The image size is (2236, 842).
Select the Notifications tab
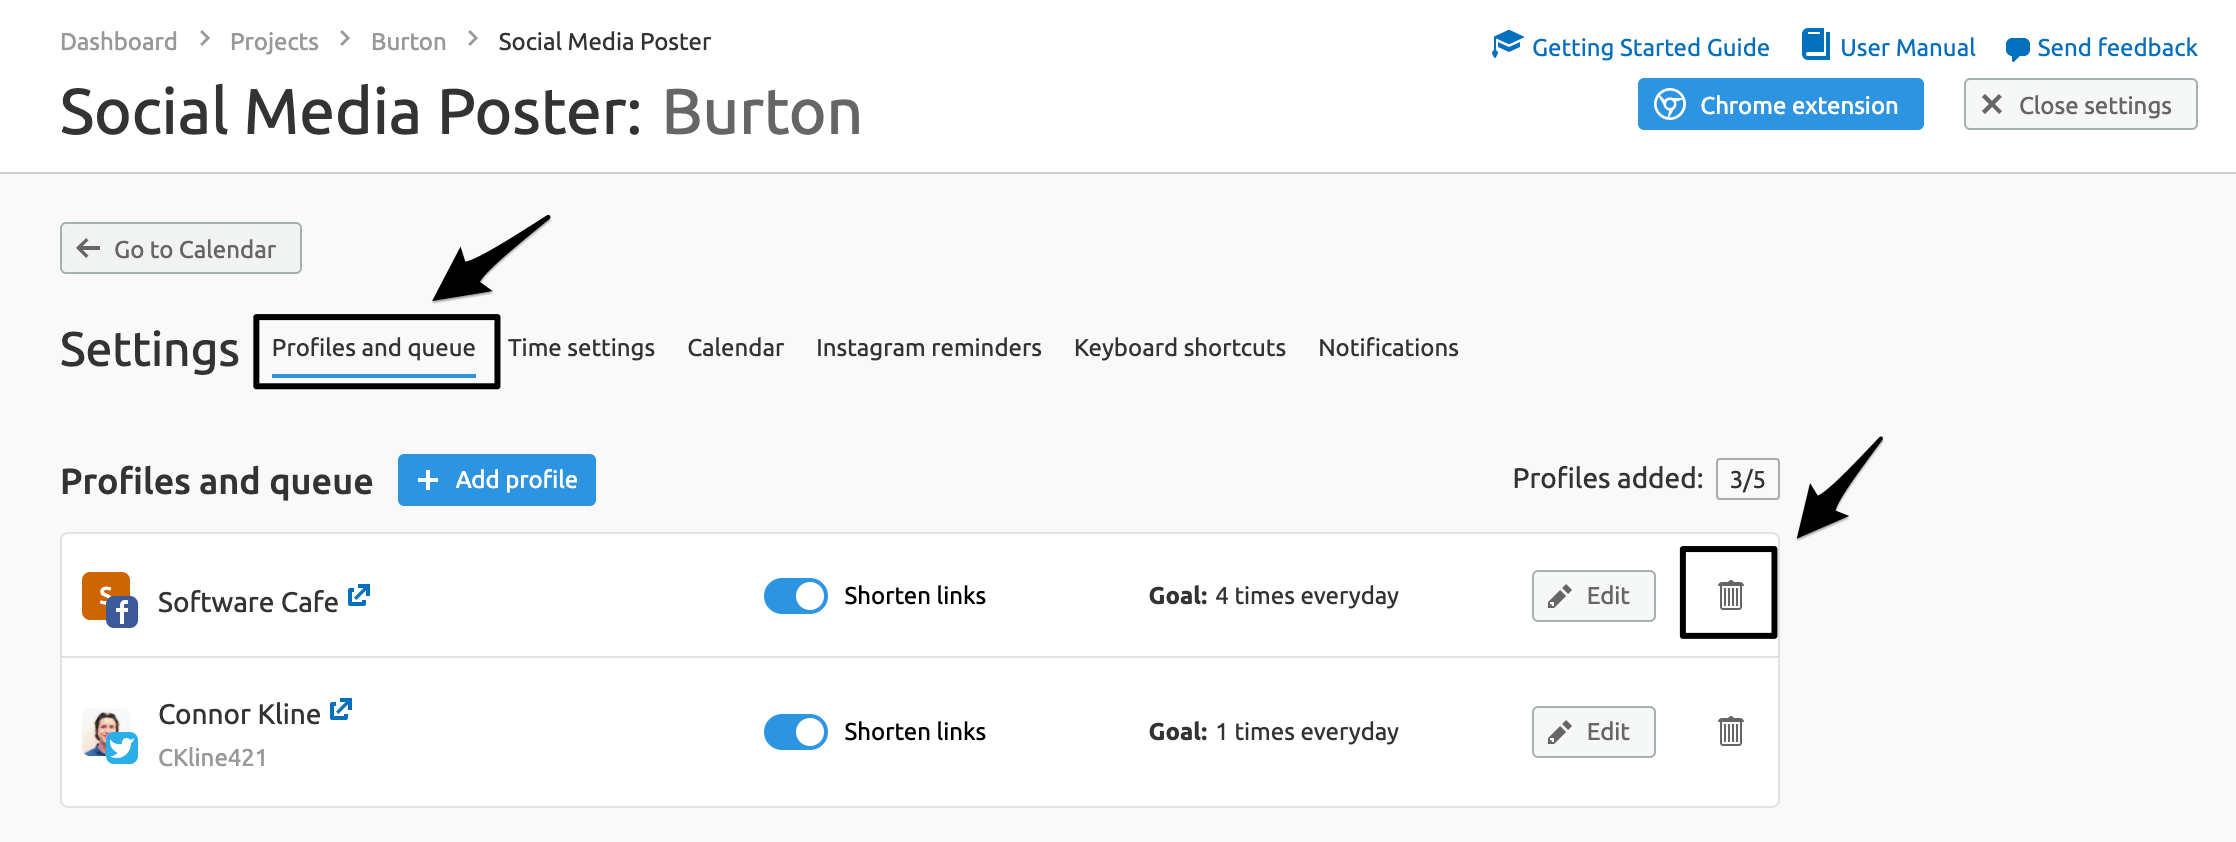pos(1388,347)
